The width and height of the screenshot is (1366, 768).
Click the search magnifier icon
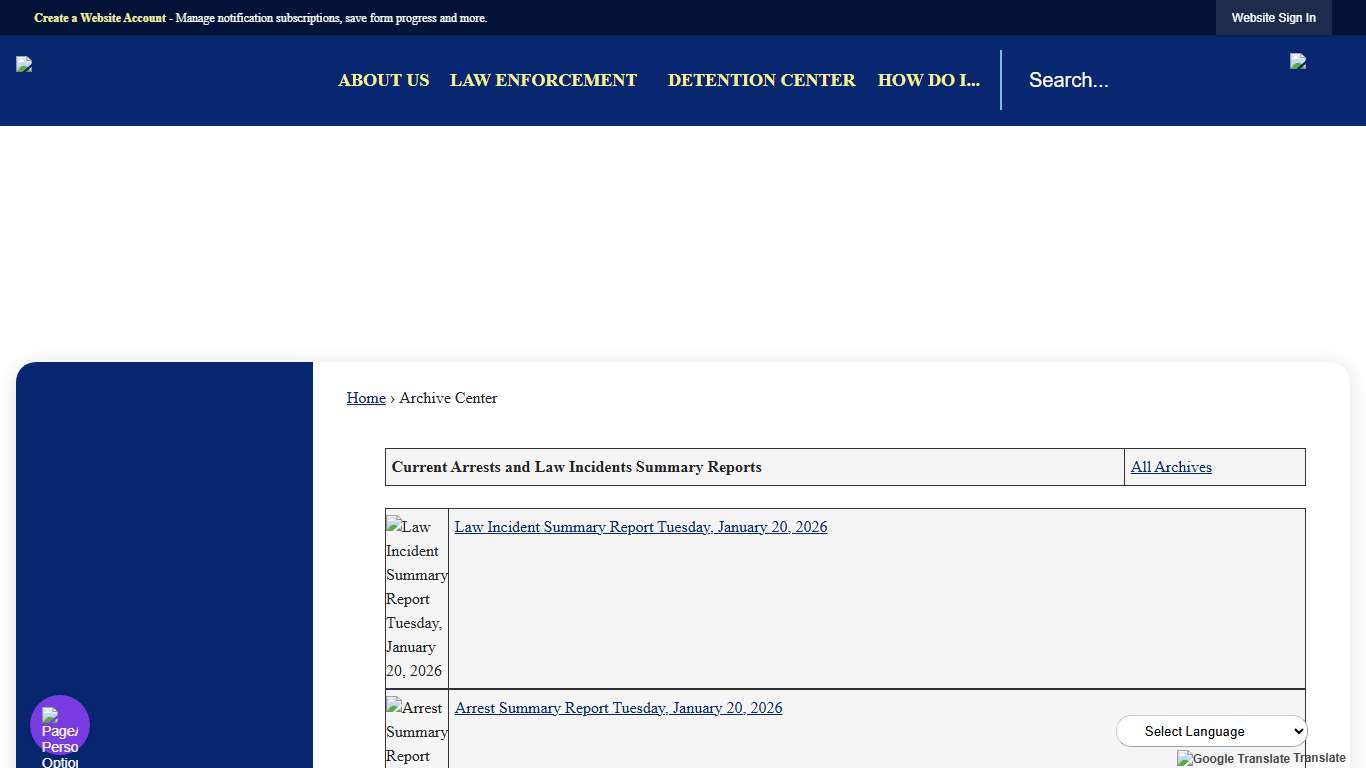(1297, 60)
